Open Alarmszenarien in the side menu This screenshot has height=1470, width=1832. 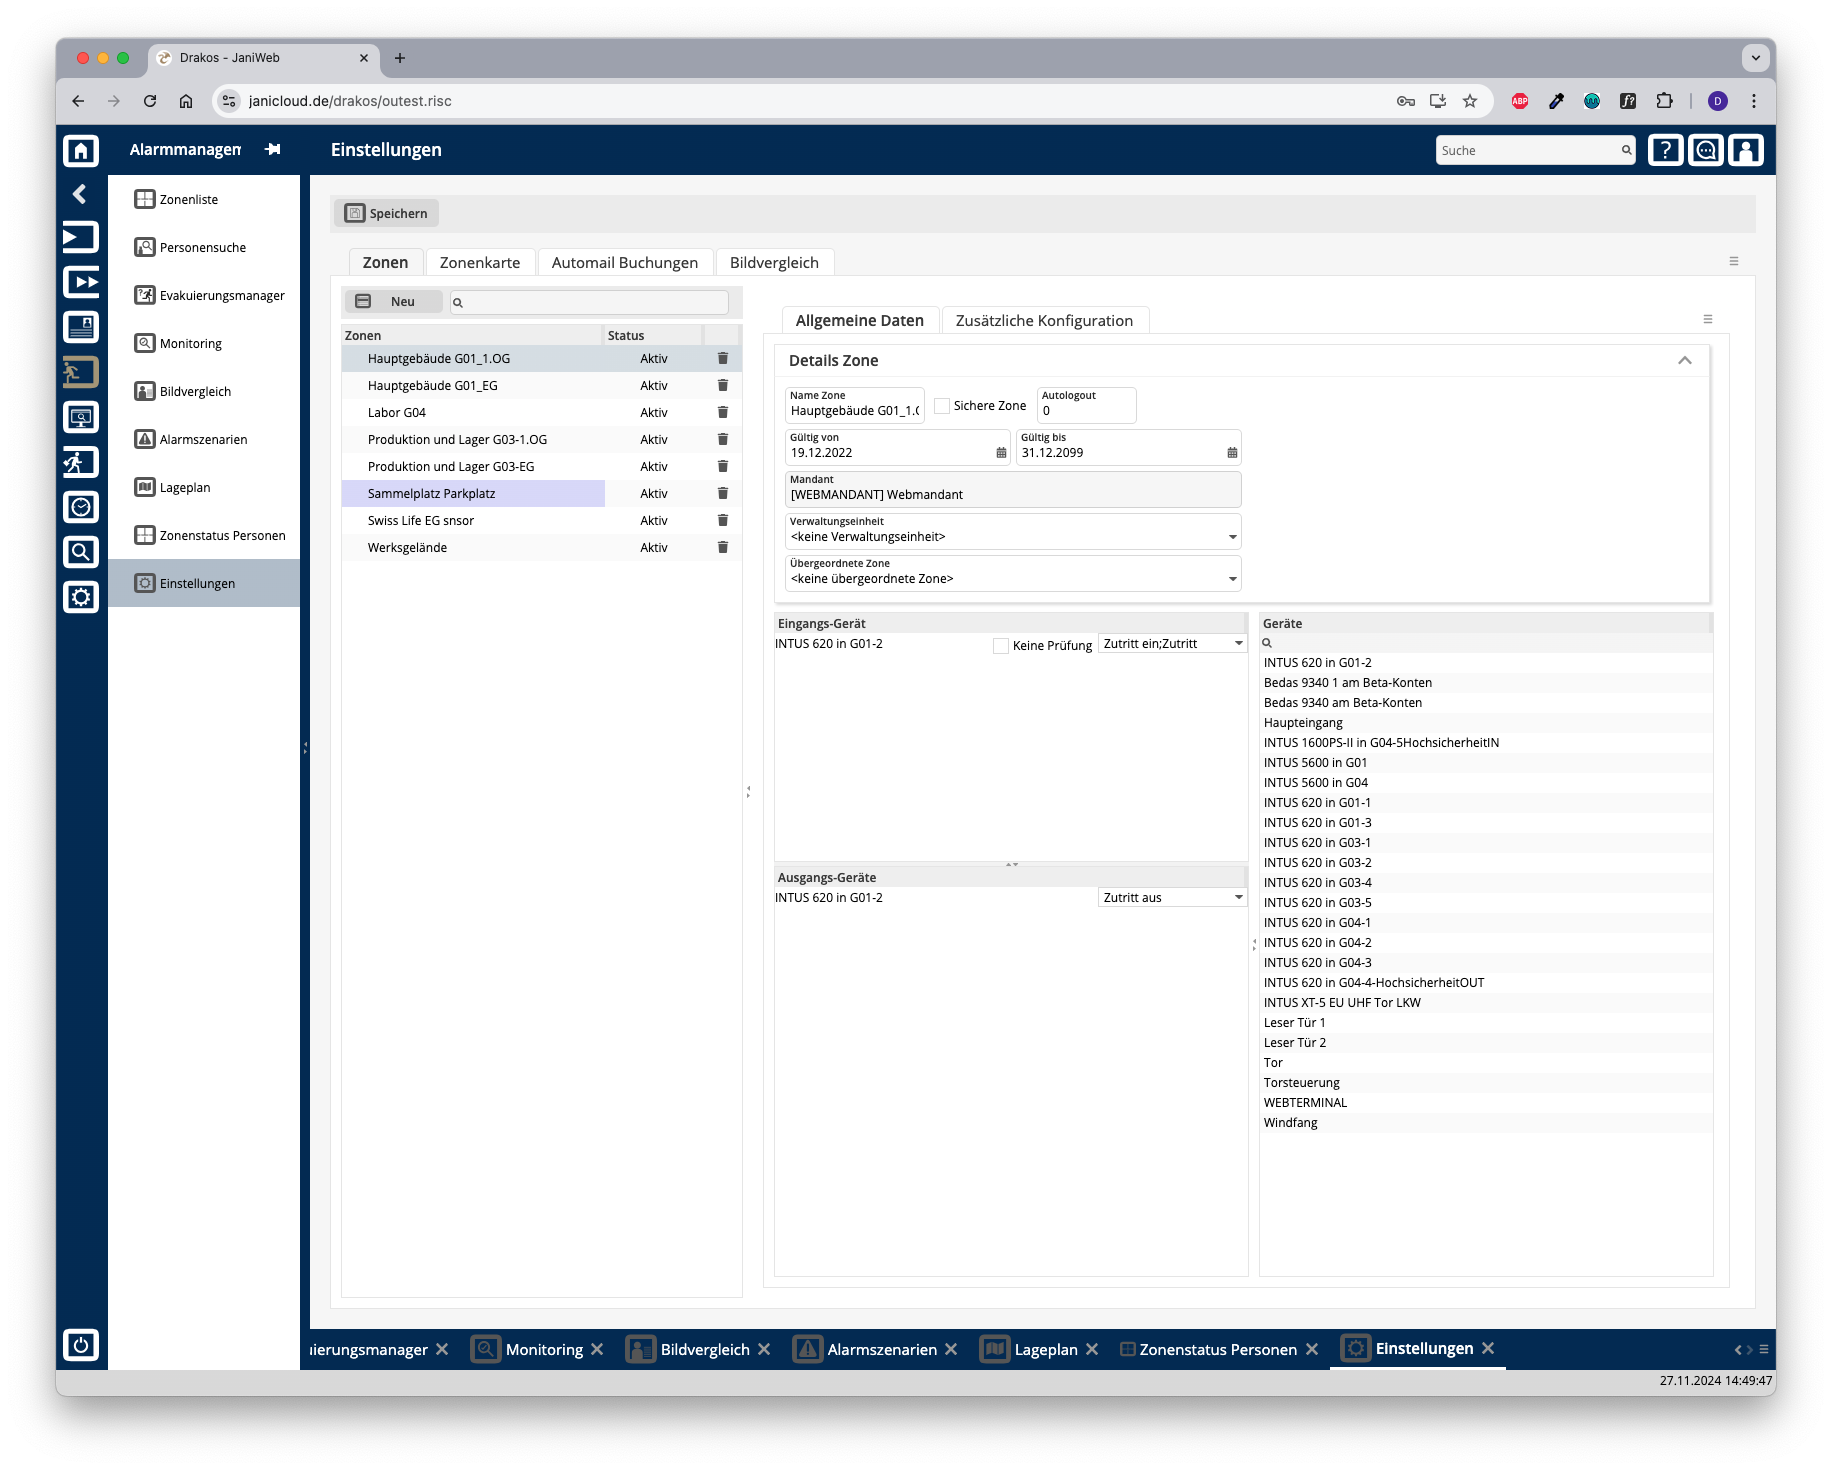coord(204,439)
